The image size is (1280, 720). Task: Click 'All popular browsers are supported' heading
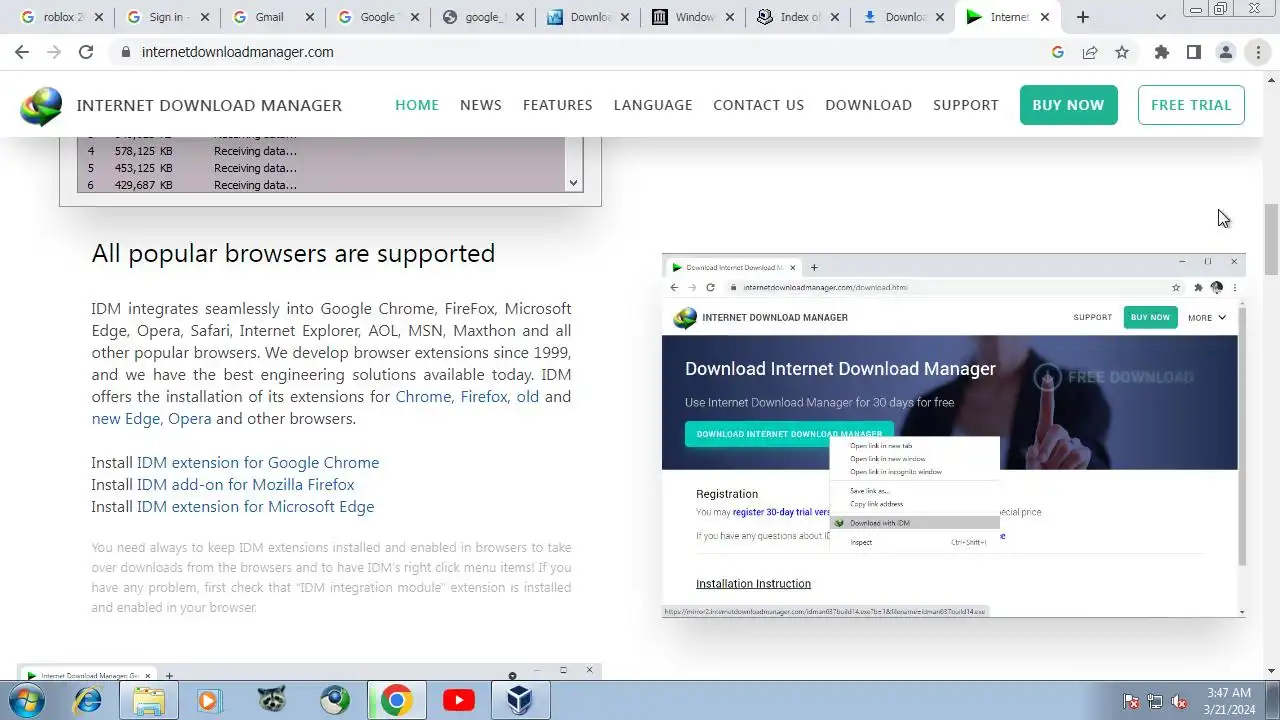(293, 254)
